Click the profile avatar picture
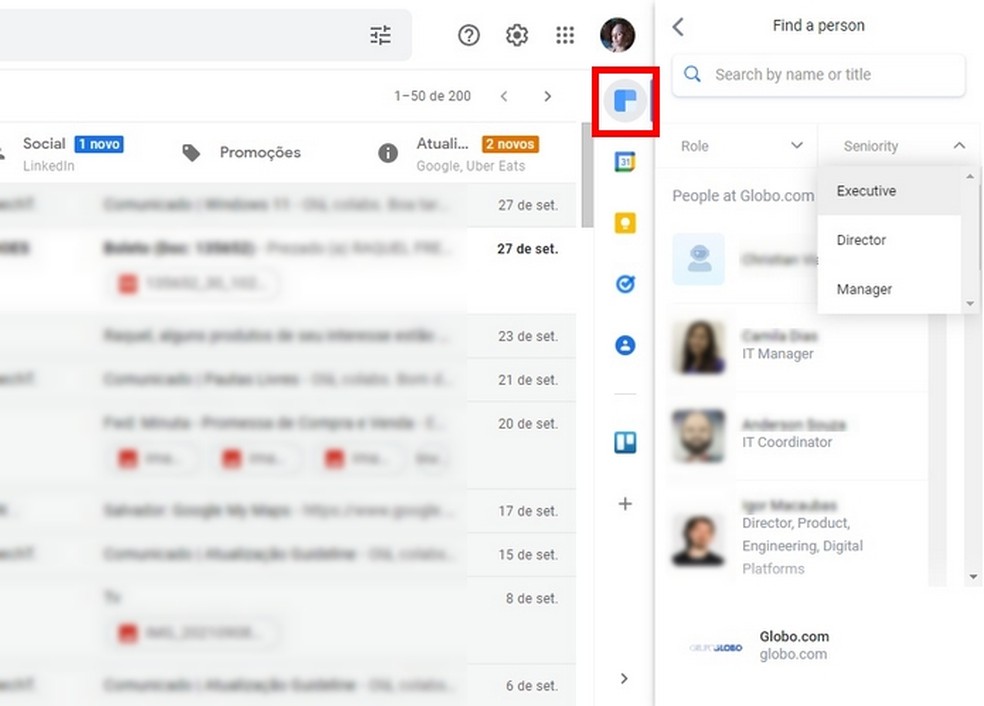Image resolution: width=984 pixels, height=706 pixels. point(617,35)
